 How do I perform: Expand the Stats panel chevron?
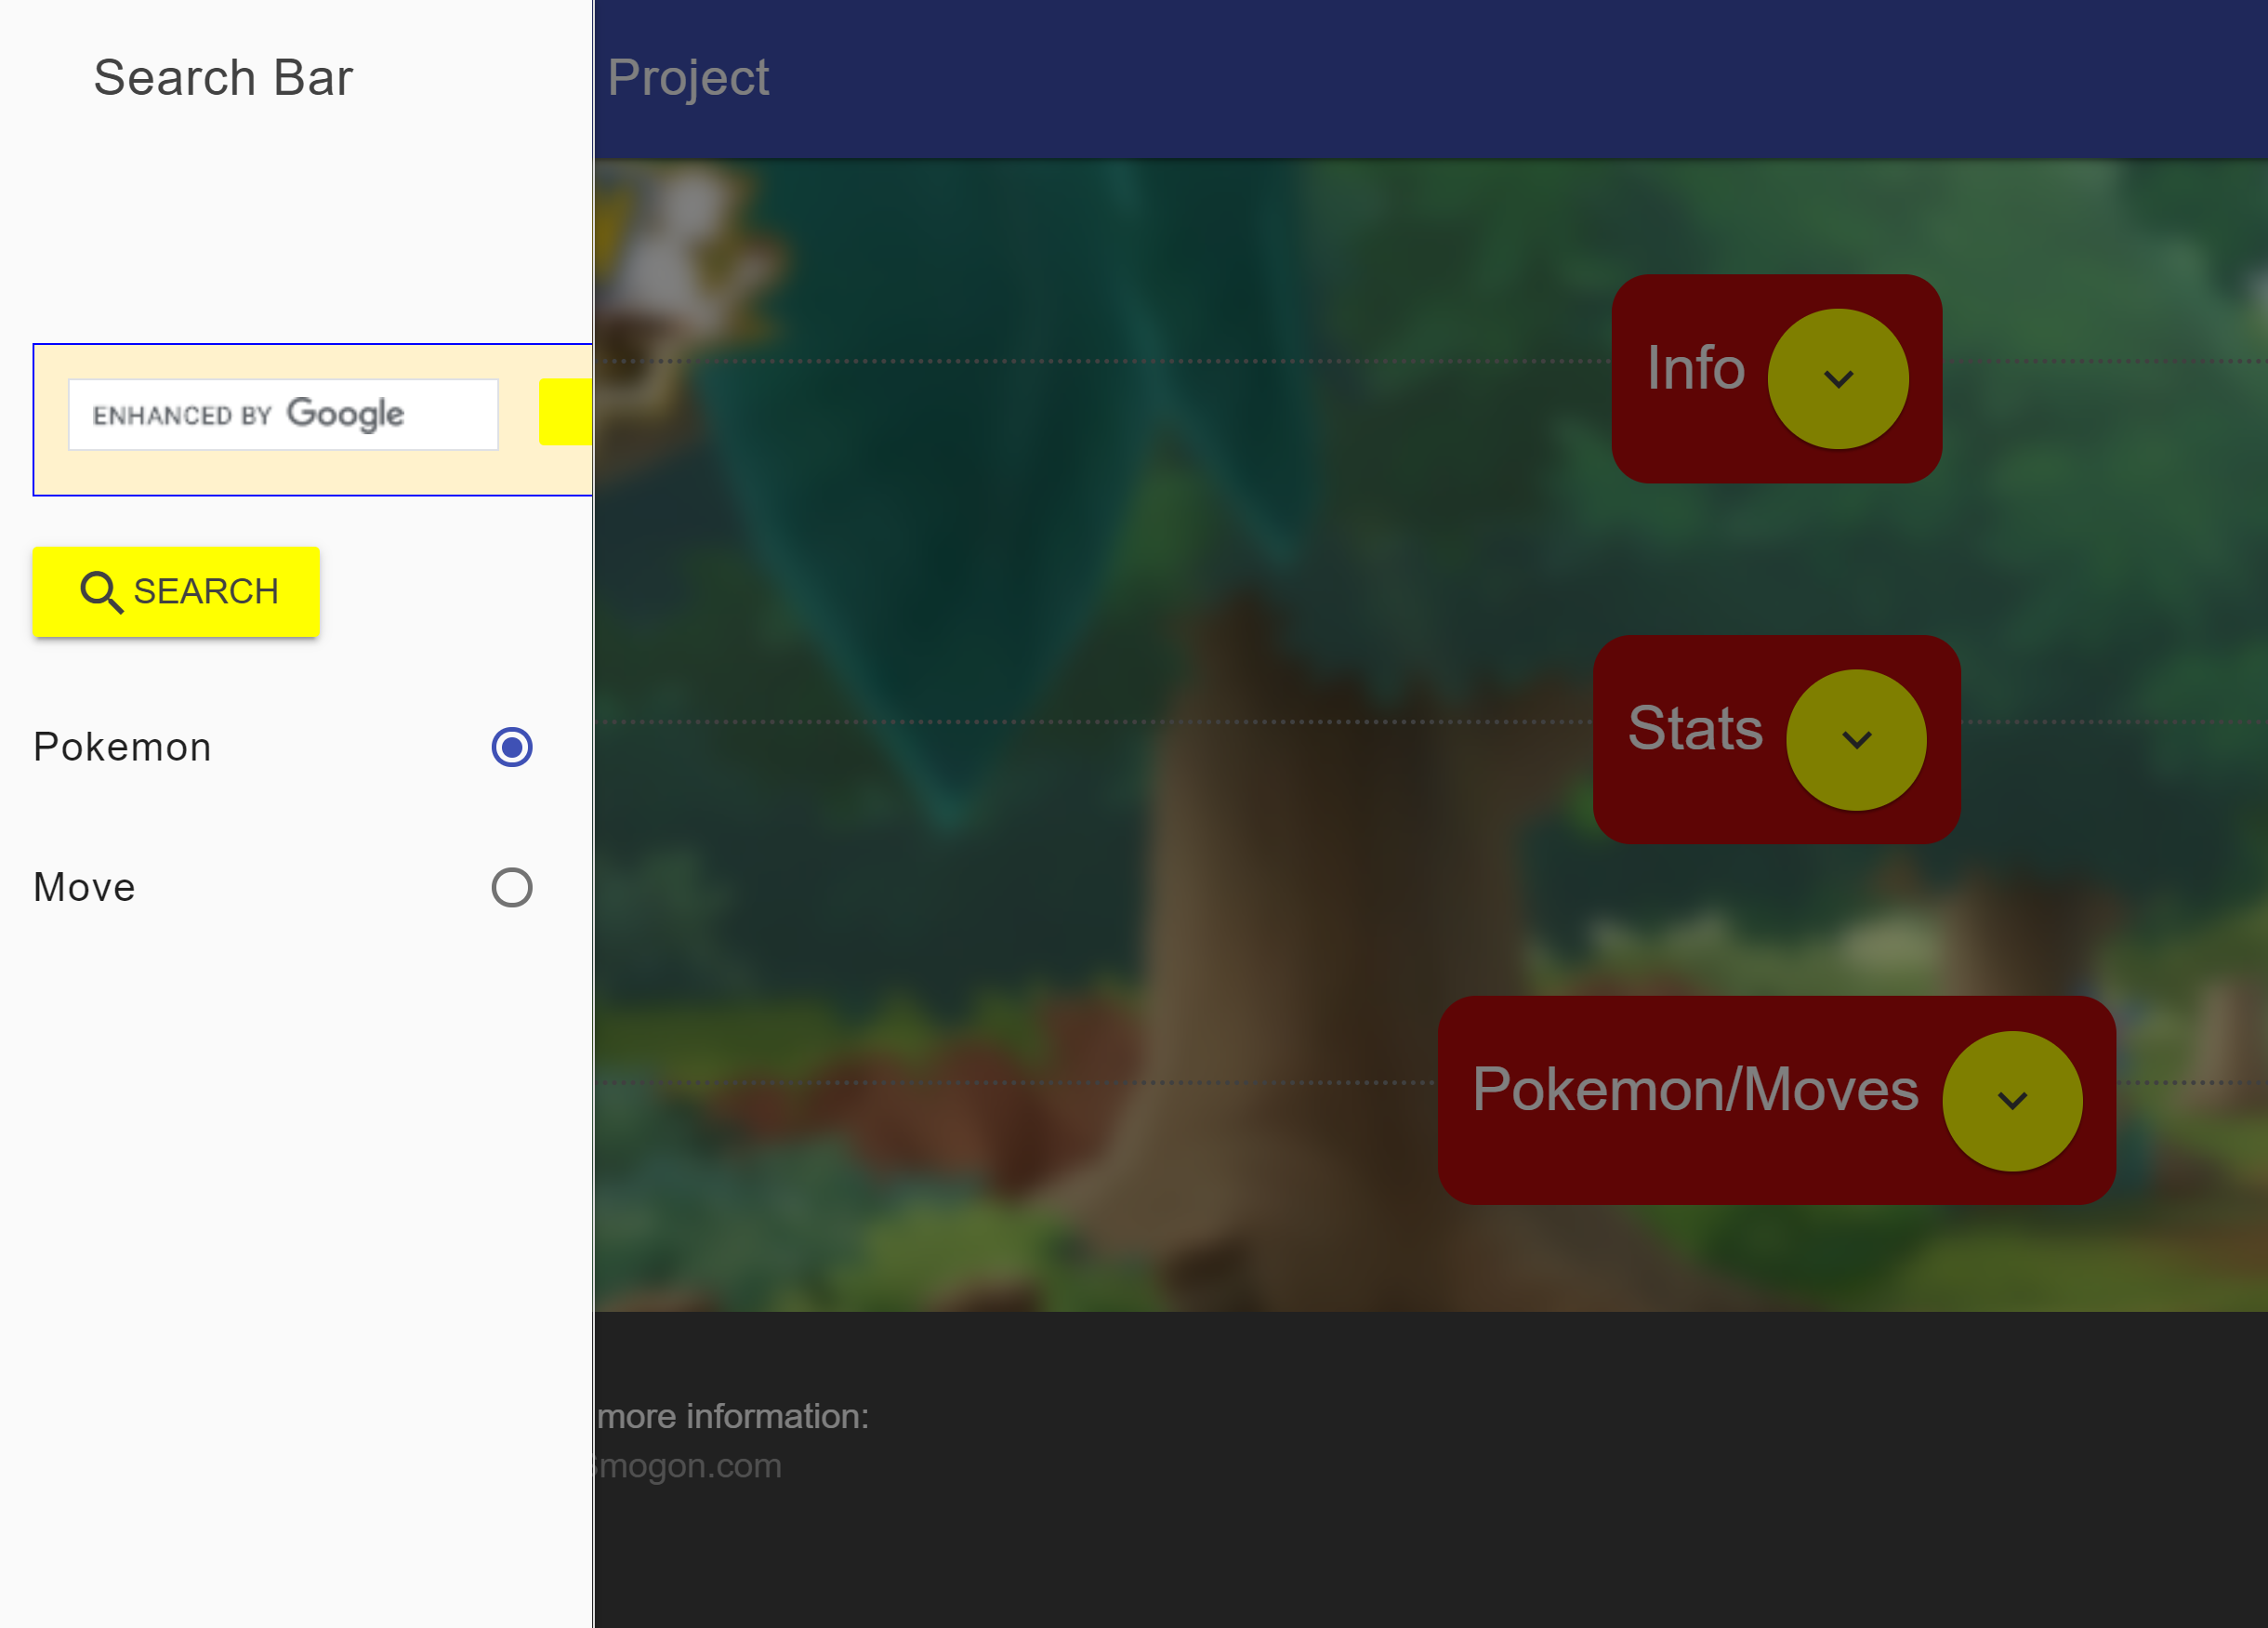click(x=1856, y=740)
